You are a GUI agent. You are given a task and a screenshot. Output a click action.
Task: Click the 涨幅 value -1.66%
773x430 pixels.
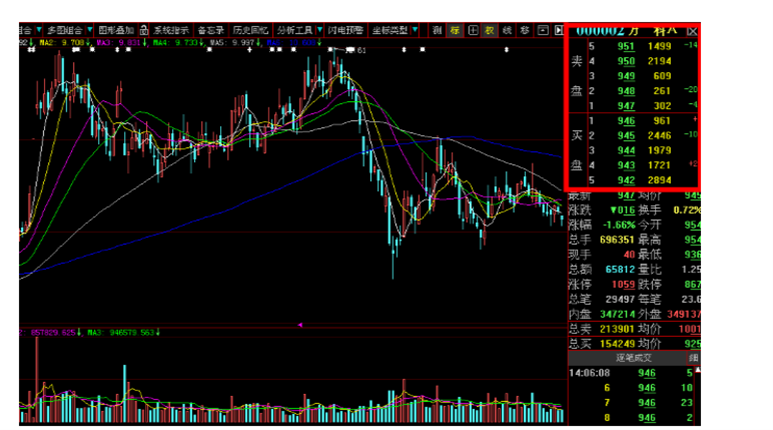click(619, 225)
